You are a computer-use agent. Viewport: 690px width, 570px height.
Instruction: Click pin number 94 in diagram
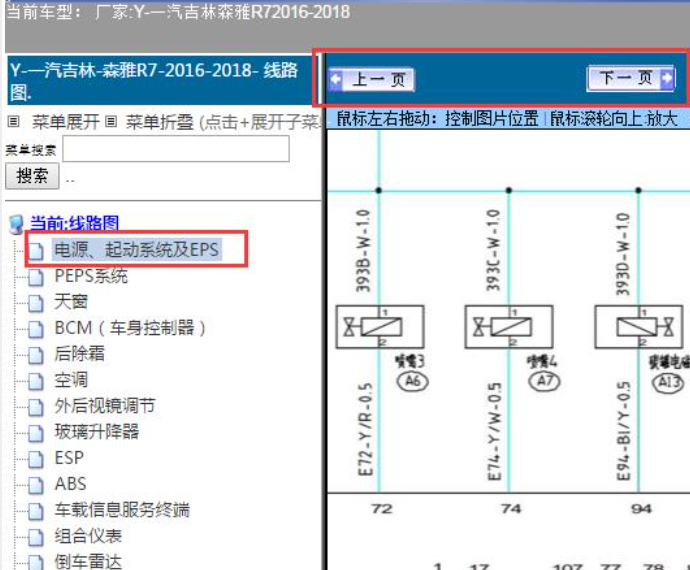(641, 509)
